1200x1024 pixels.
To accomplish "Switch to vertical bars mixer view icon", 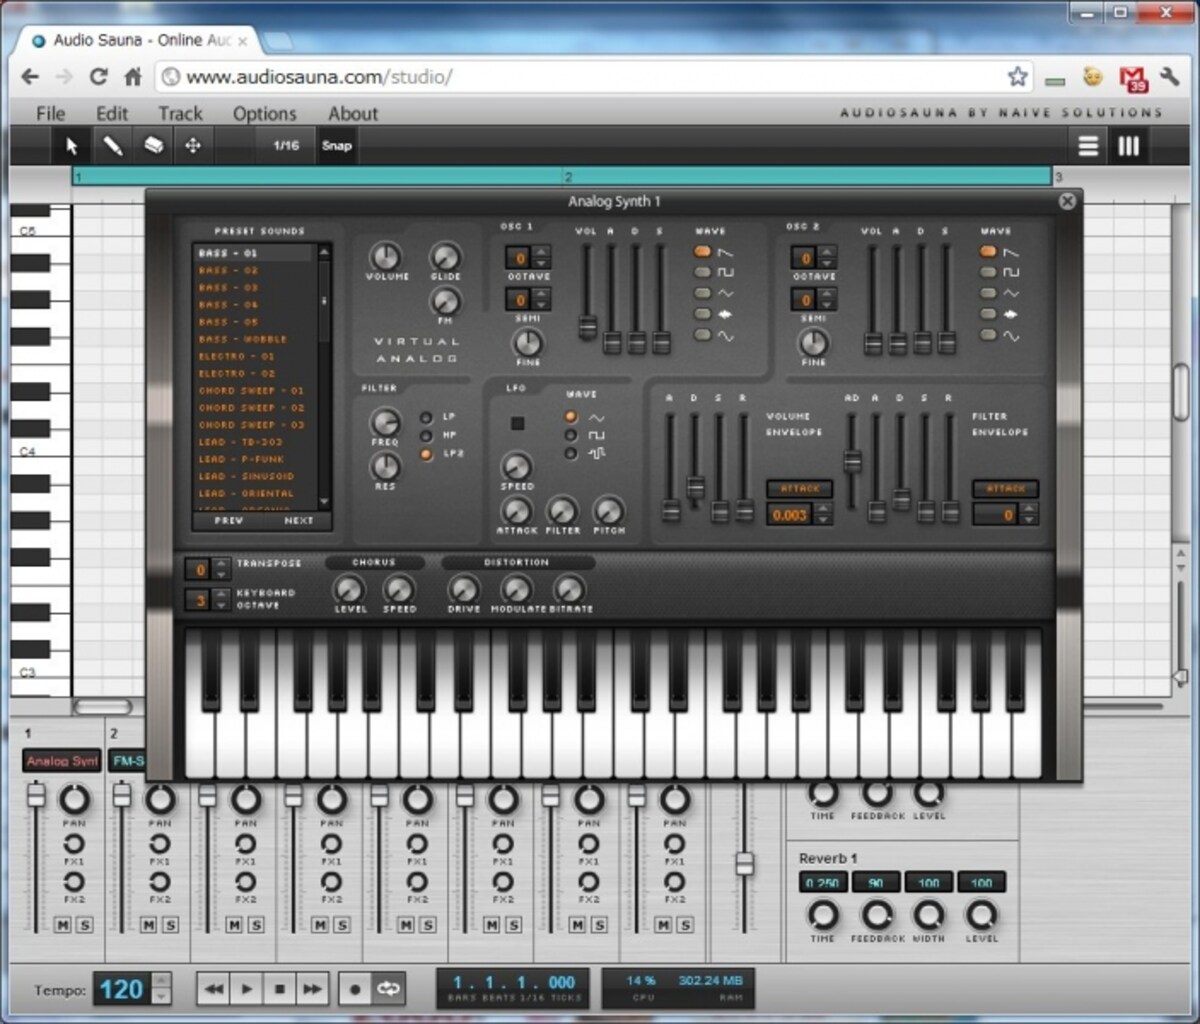I will 1129,146.
